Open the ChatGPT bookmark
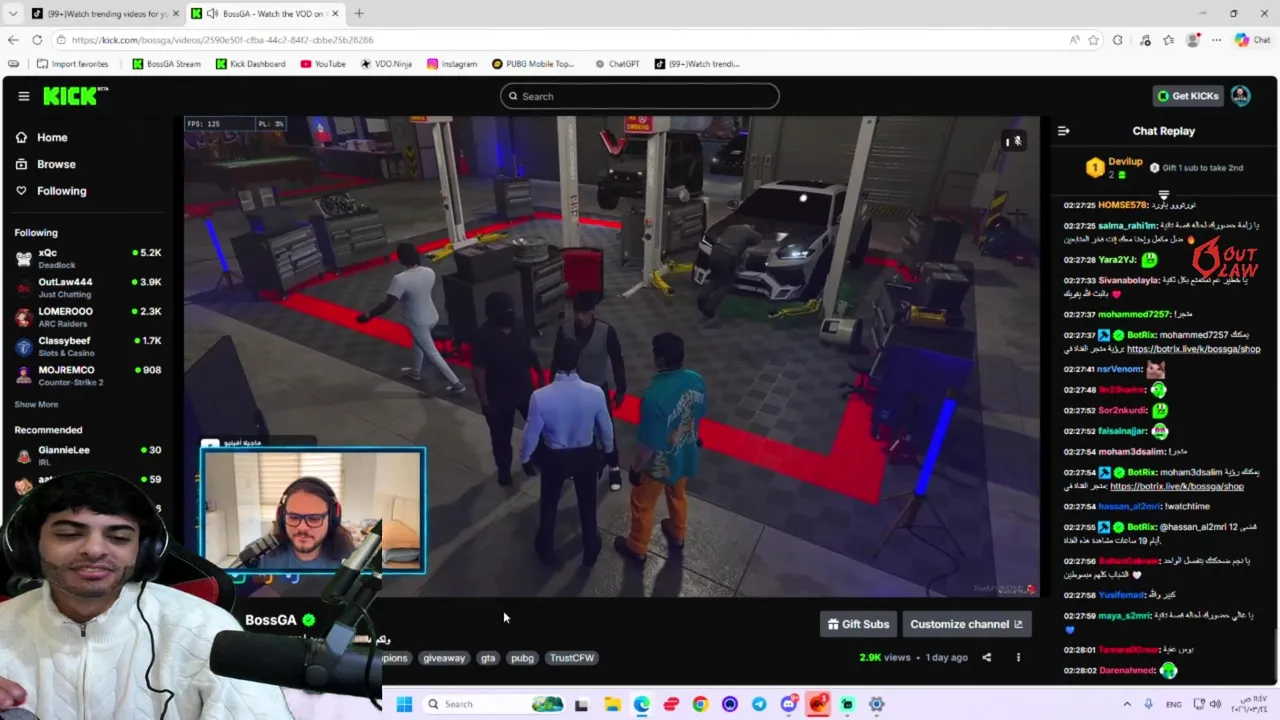This screenshot has height=720, width=1280. point(617,64)
